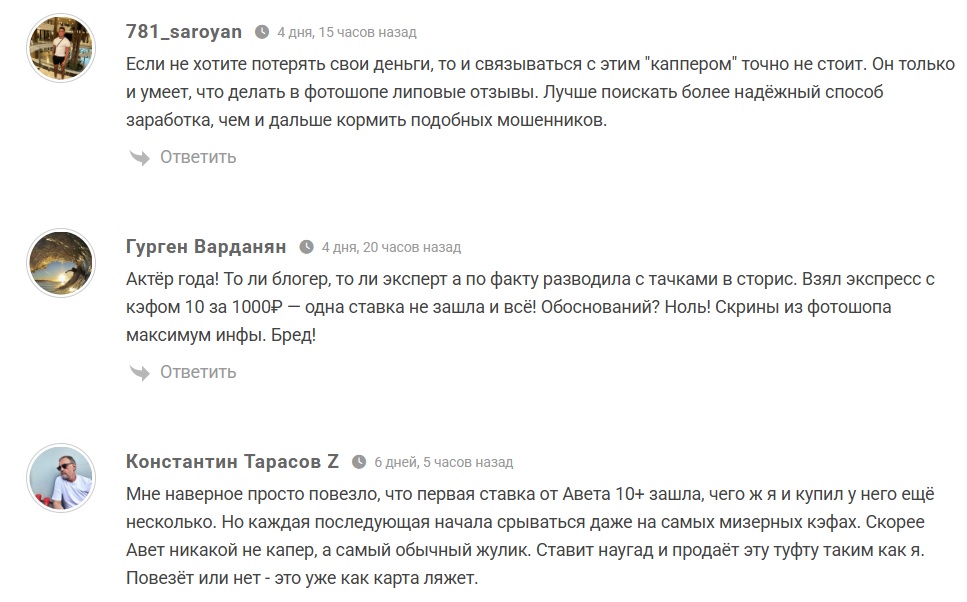Open 781_saroyan's profile avatar
This screenshot has width=967, height=602.
(62, 48)
